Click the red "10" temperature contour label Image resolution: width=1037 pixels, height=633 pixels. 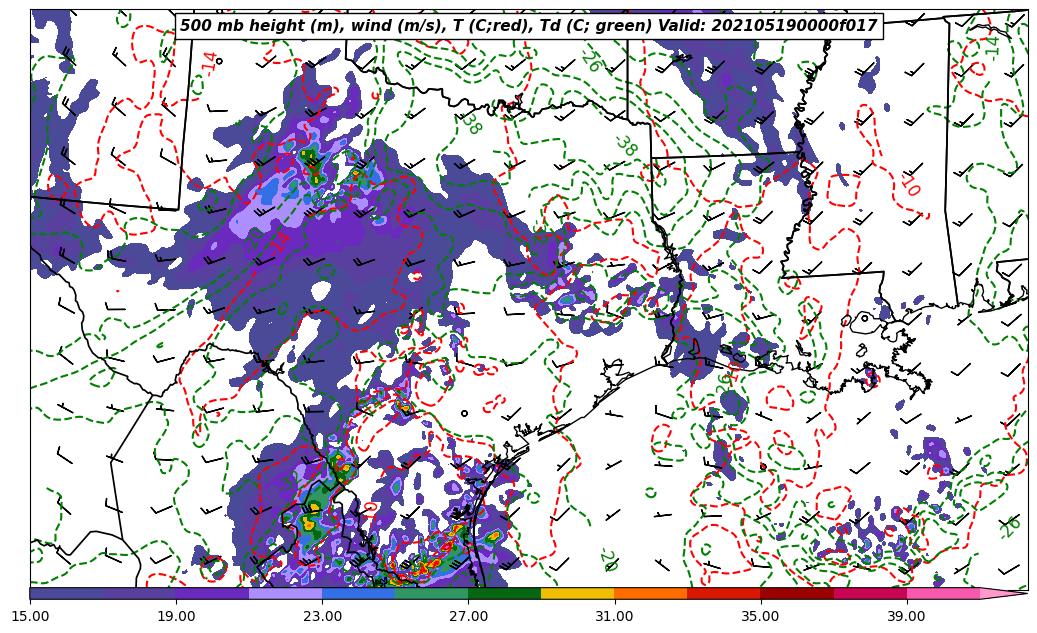click(x=909, y=184)
